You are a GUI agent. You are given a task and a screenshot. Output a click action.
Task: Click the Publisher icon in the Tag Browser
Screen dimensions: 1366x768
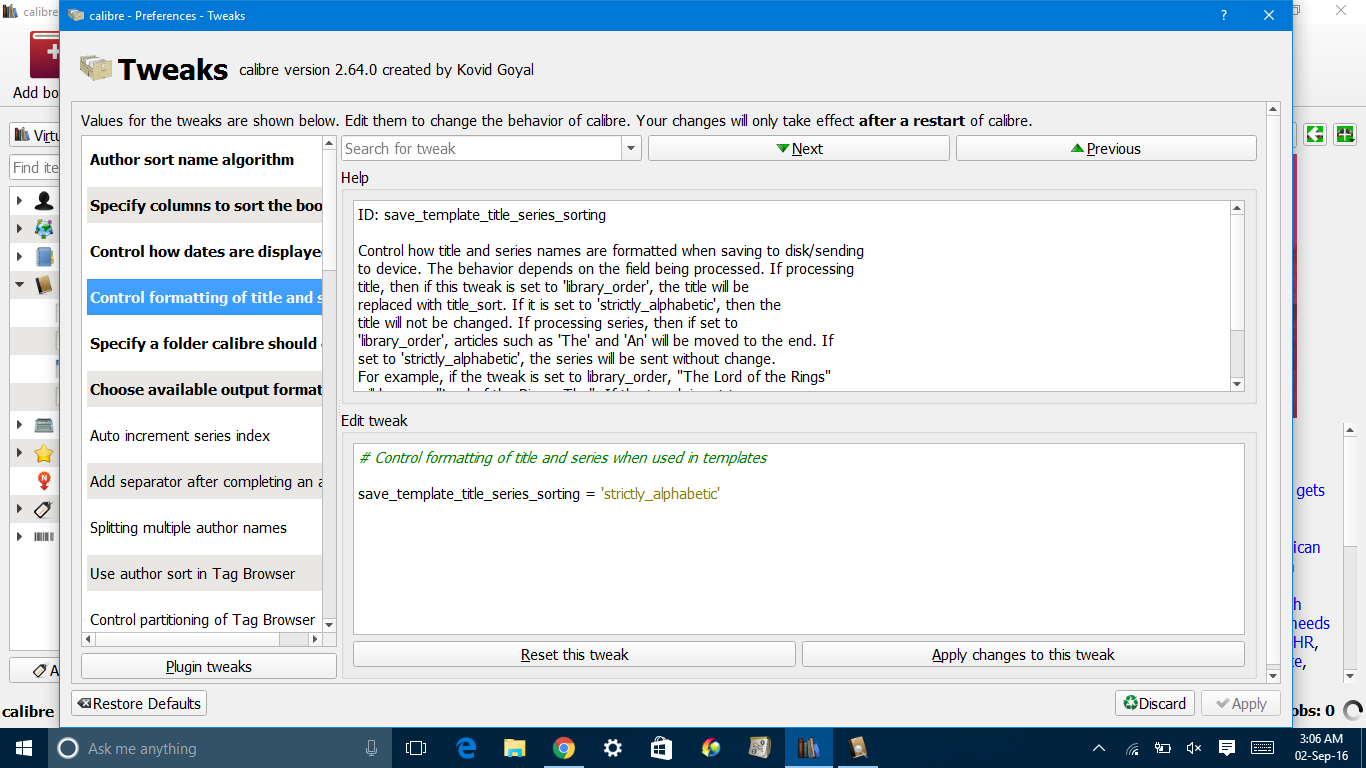pyautogui.click(x=44, y=425)
